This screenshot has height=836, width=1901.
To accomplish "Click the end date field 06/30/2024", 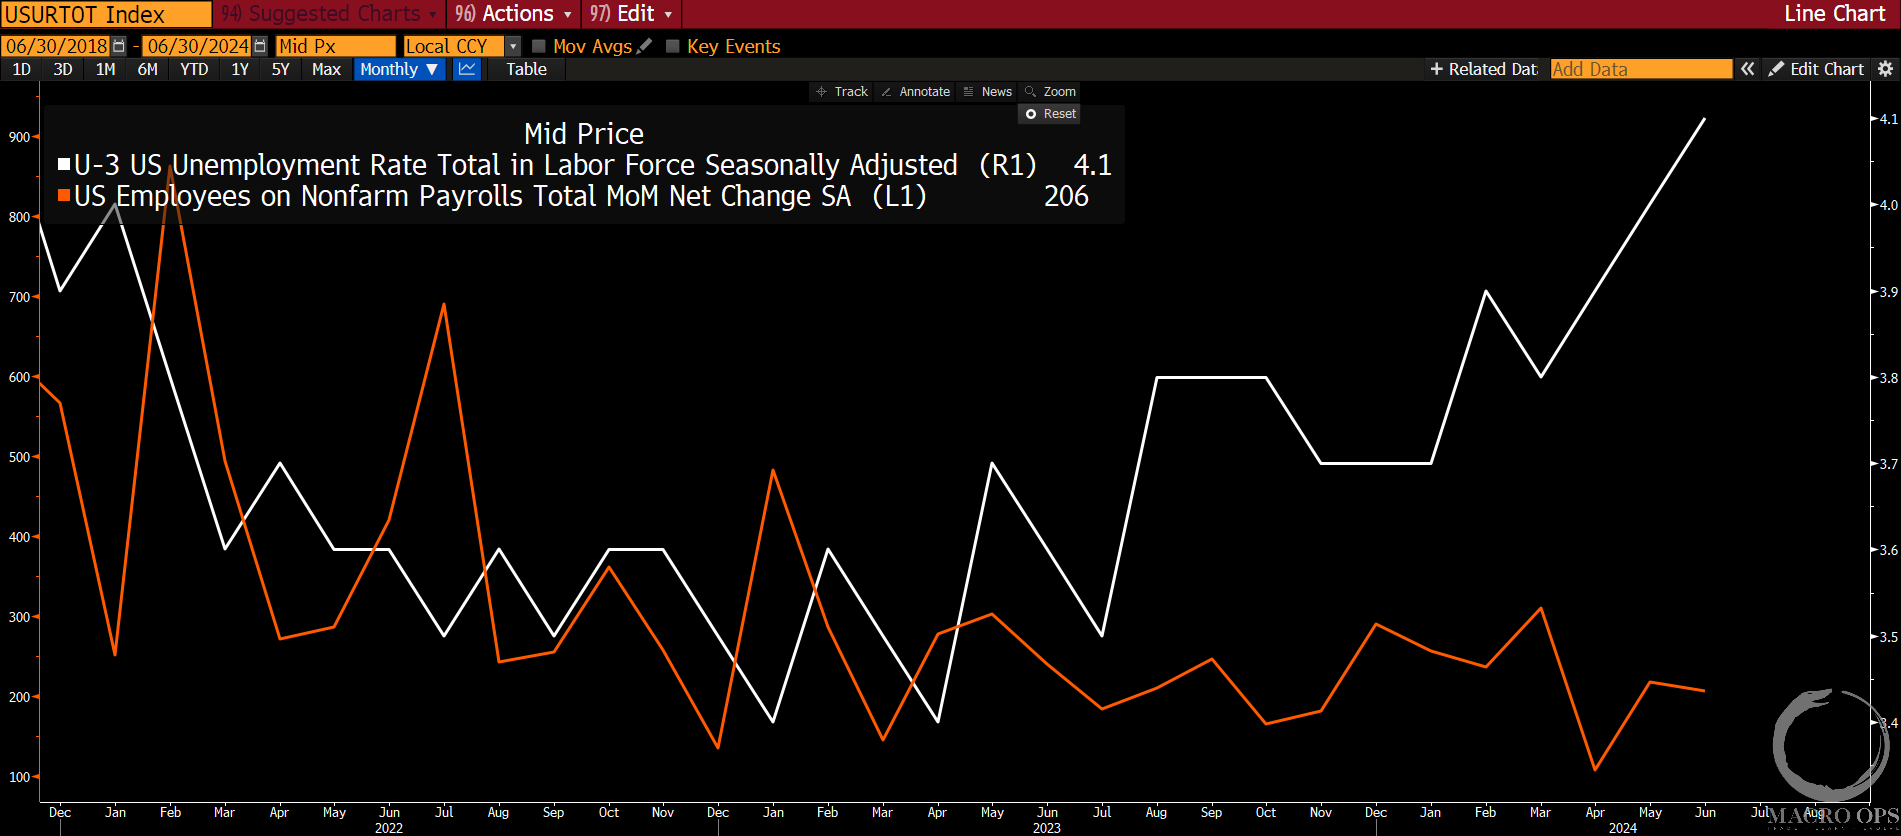I will [197, 46].
